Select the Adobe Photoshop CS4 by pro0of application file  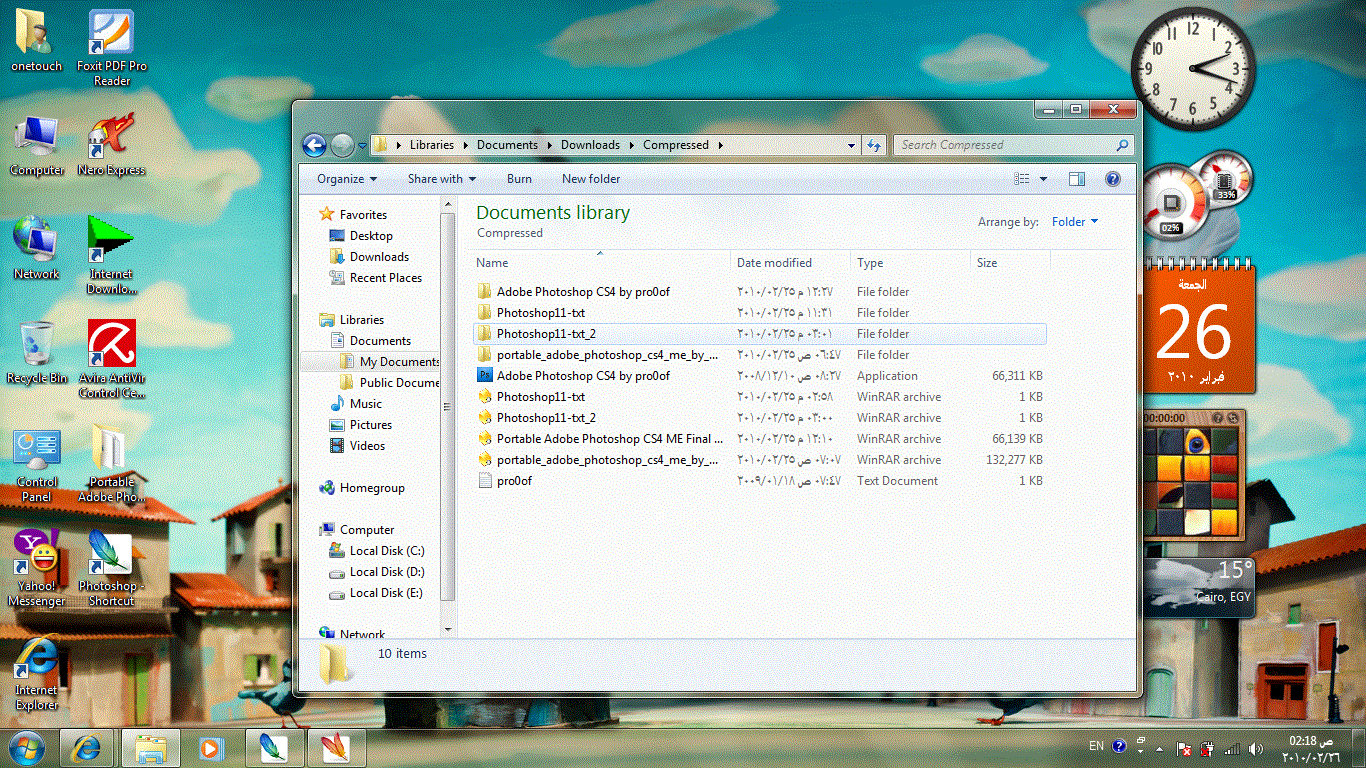coord(760,376)
